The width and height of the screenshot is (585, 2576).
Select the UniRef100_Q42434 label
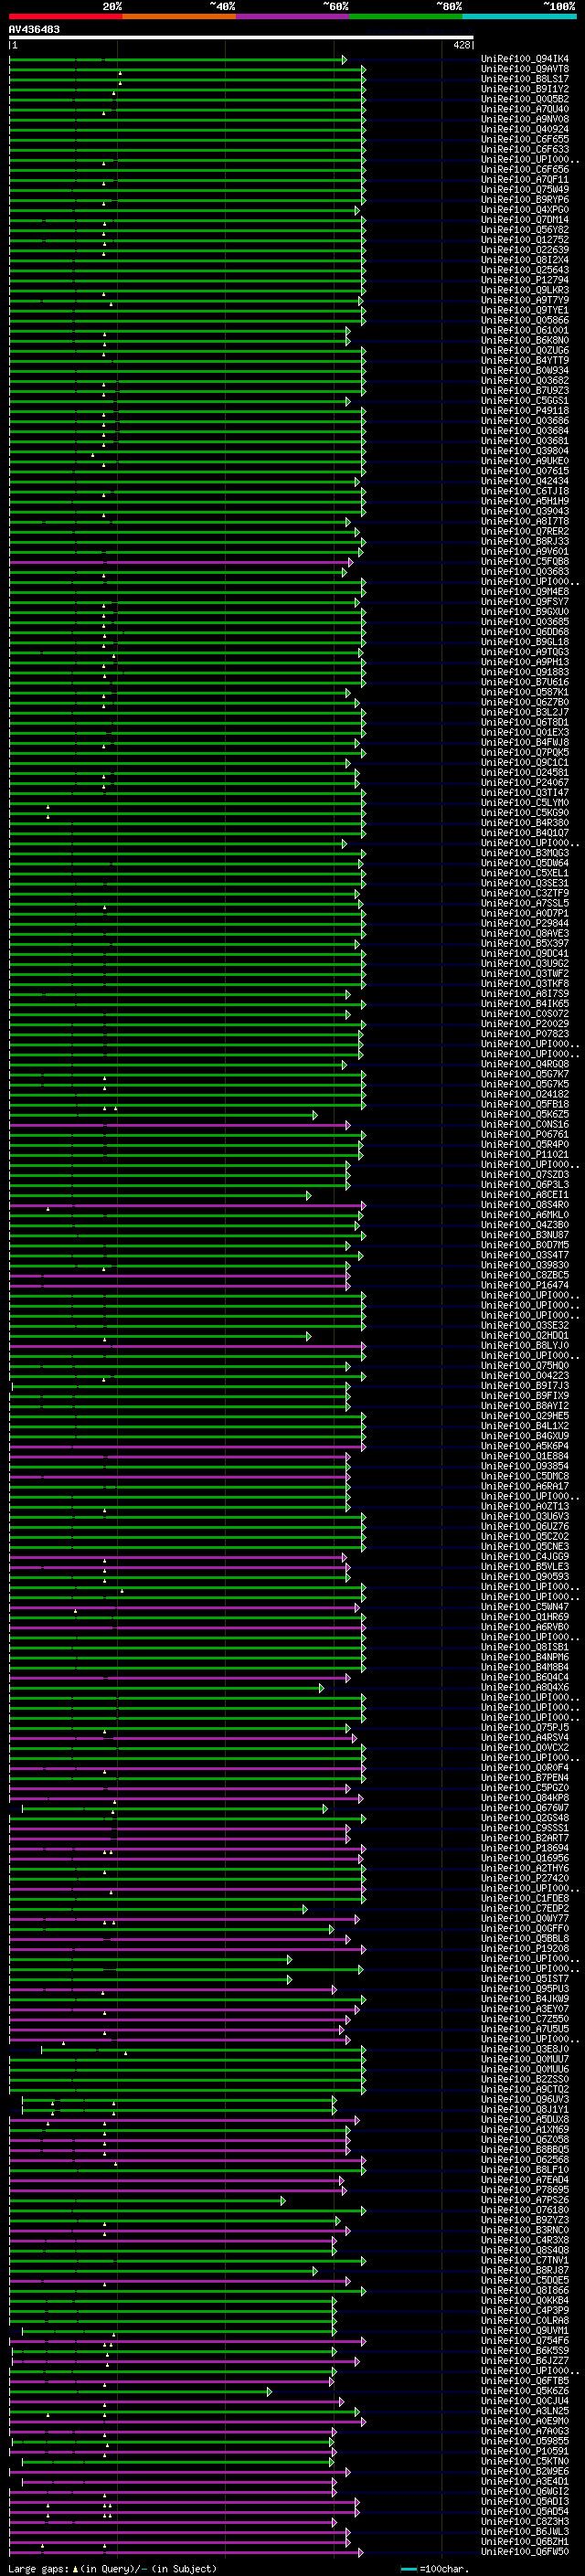pos(525,481)
